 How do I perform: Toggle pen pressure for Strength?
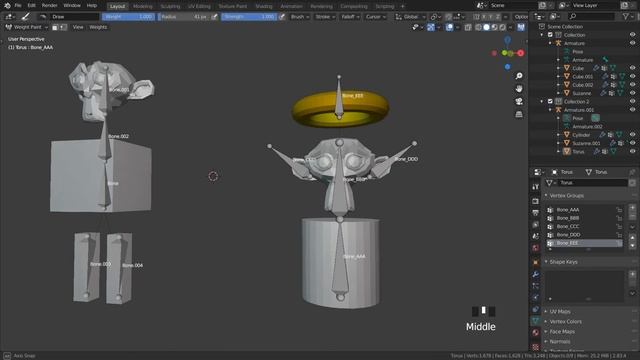pyautogui.click(x=282, y=17)
